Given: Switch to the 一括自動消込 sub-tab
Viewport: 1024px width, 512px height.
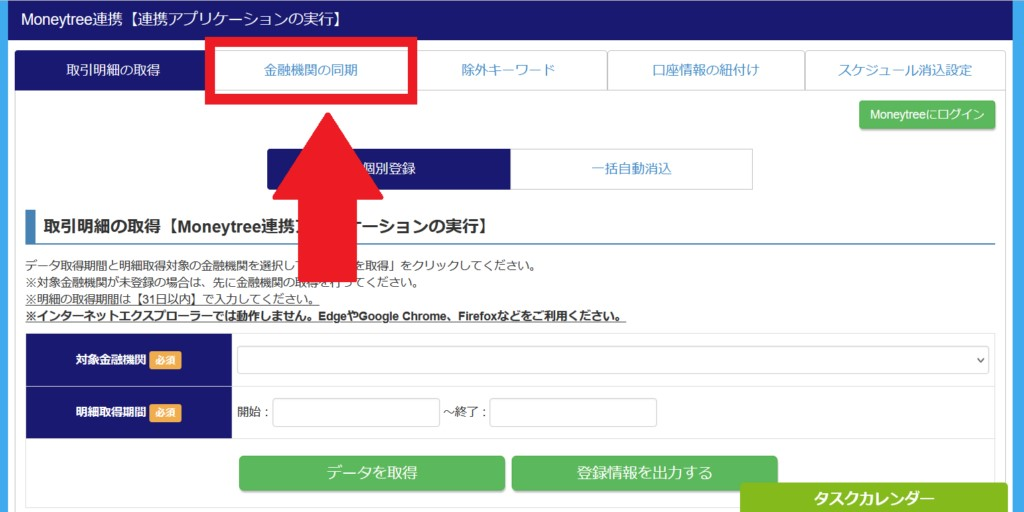Looking at the screenshot, I should (631, 169).
